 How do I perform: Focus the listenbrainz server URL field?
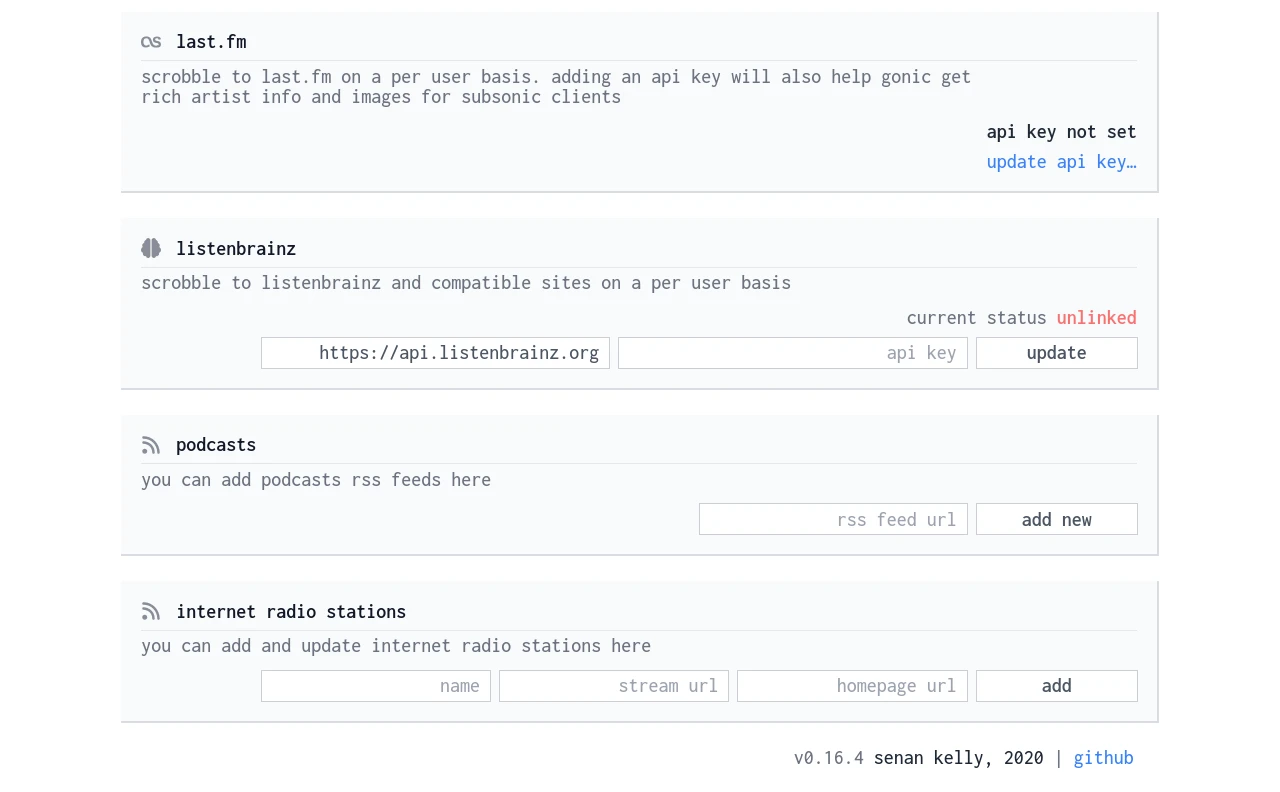click(x=435, y=353)
